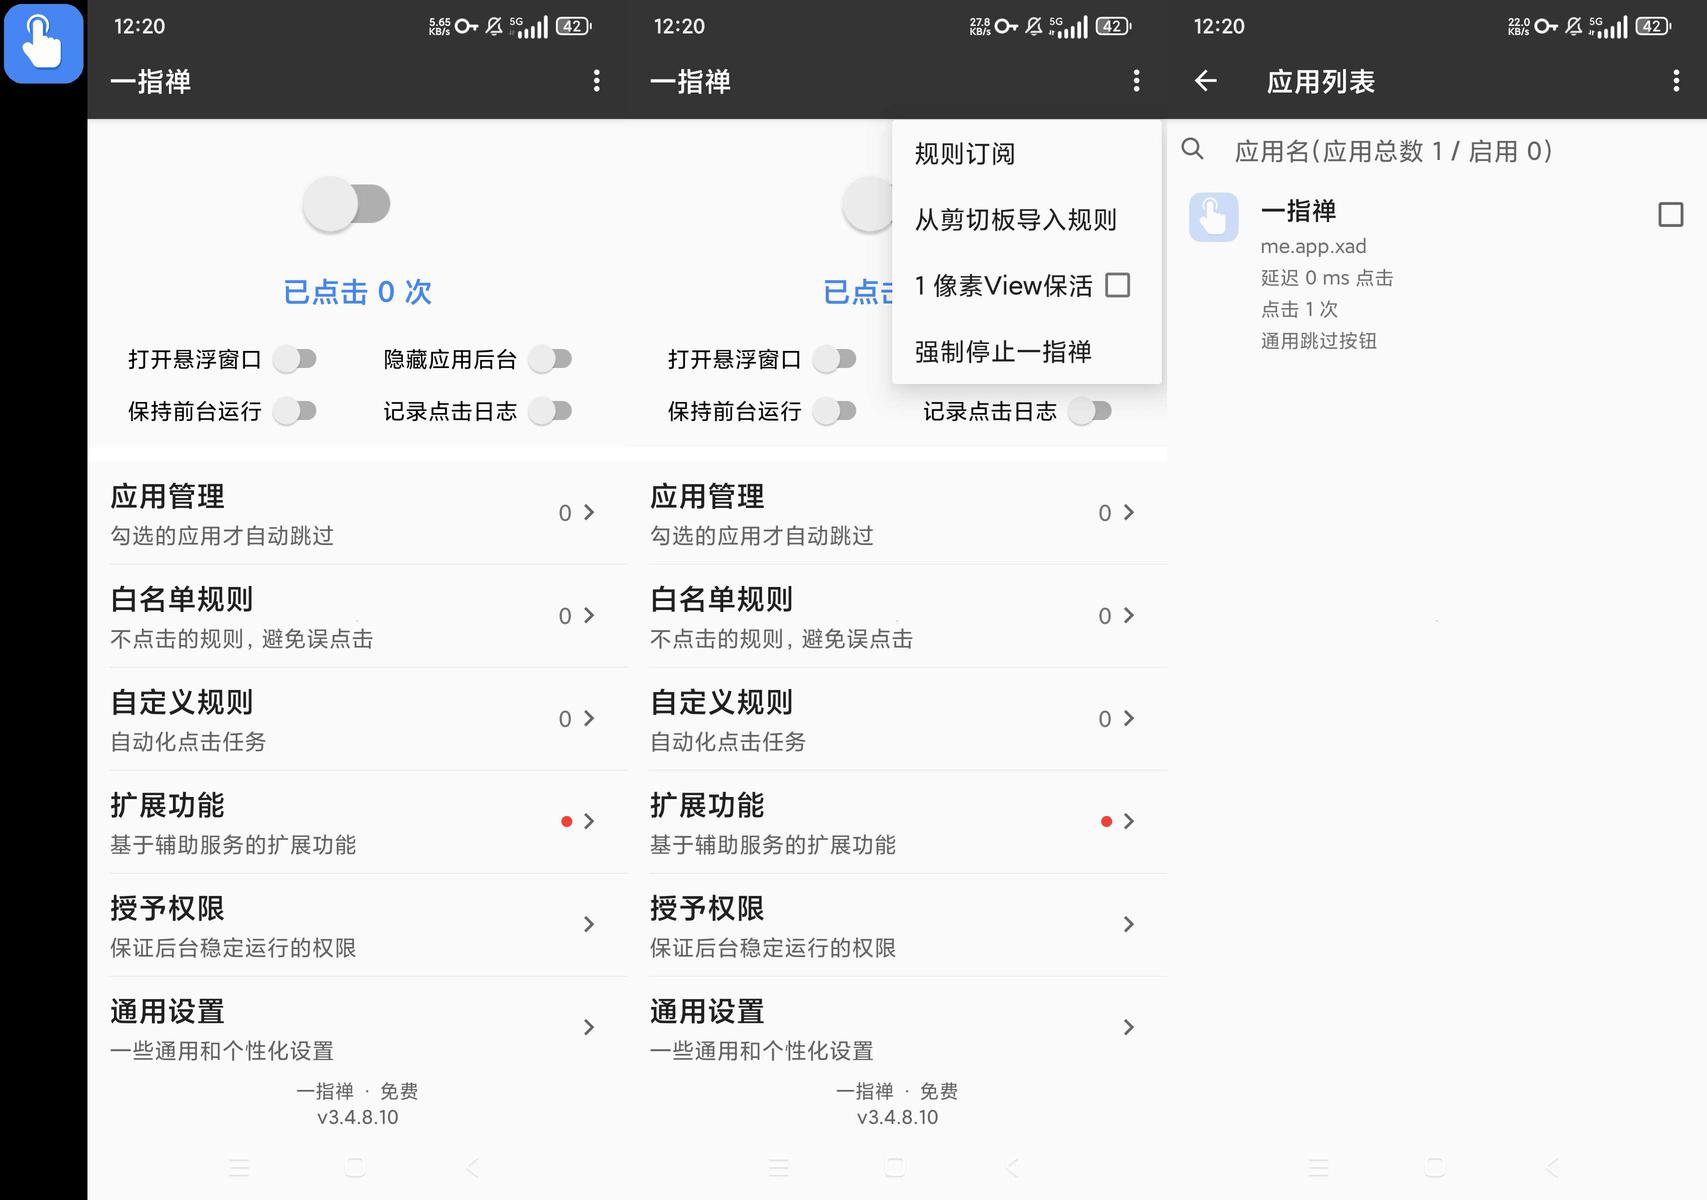Viewport: 1707px width, 1200px height.
Task: Open 应用管理 chevron in left screen
Action: [x=589, y=512]
